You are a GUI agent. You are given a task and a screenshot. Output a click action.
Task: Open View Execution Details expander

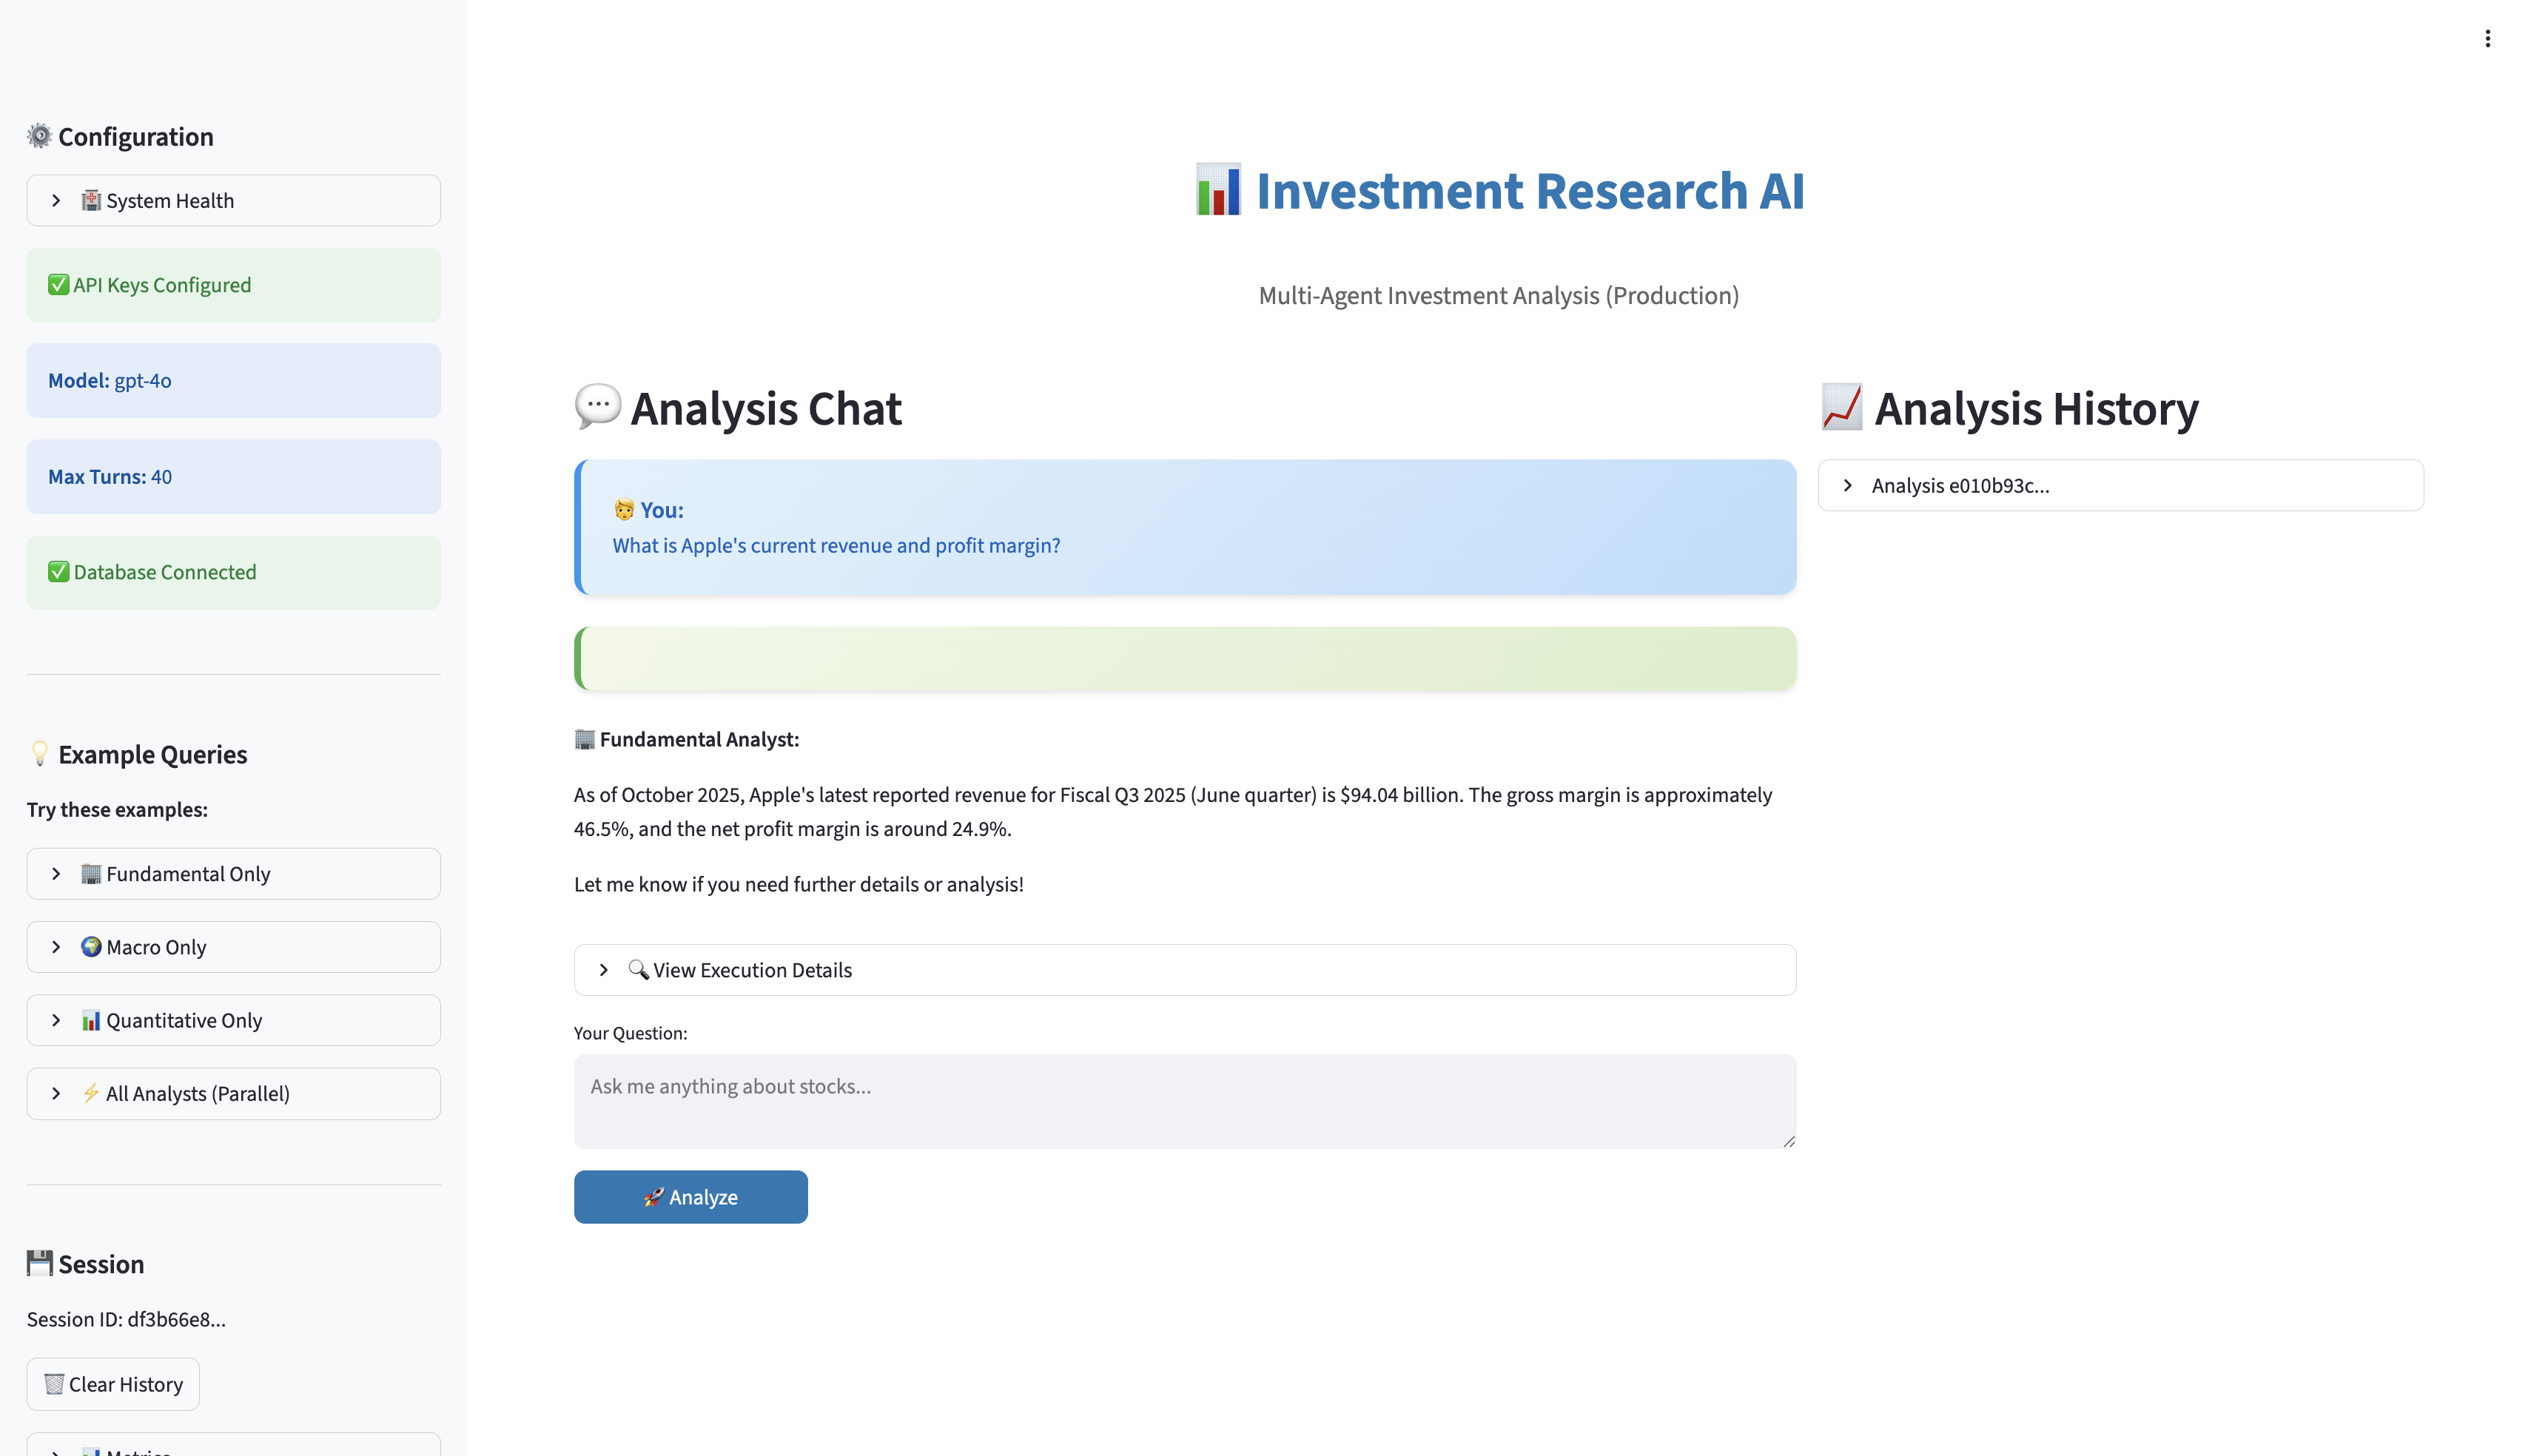(x=1184, y=969)
